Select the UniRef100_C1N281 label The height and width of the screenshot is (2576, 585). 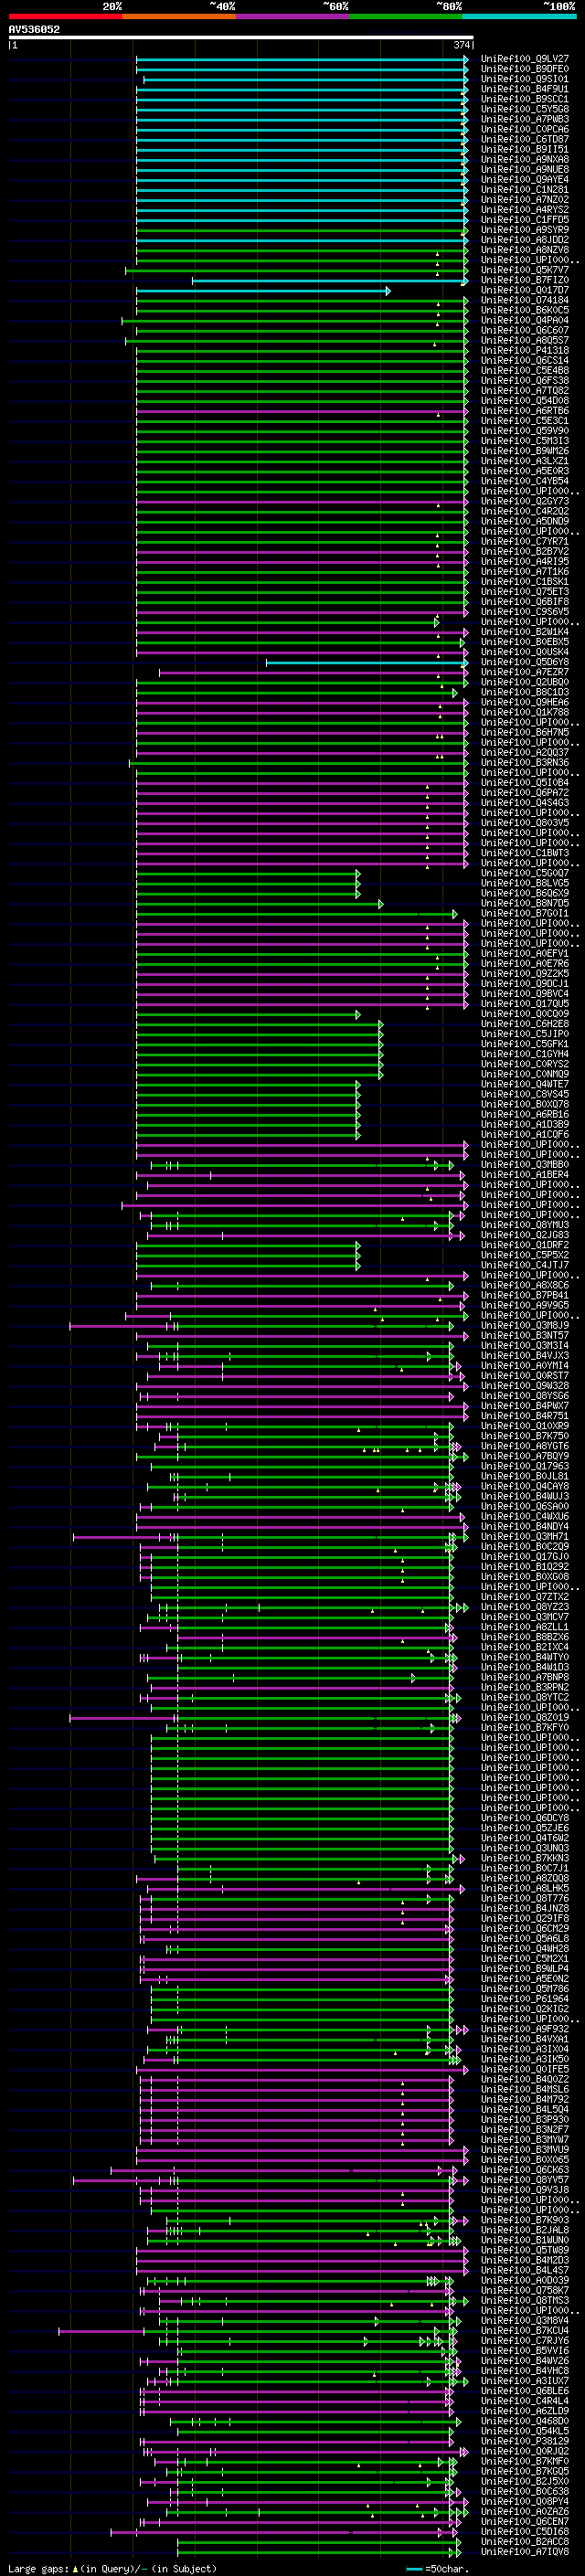525,189
